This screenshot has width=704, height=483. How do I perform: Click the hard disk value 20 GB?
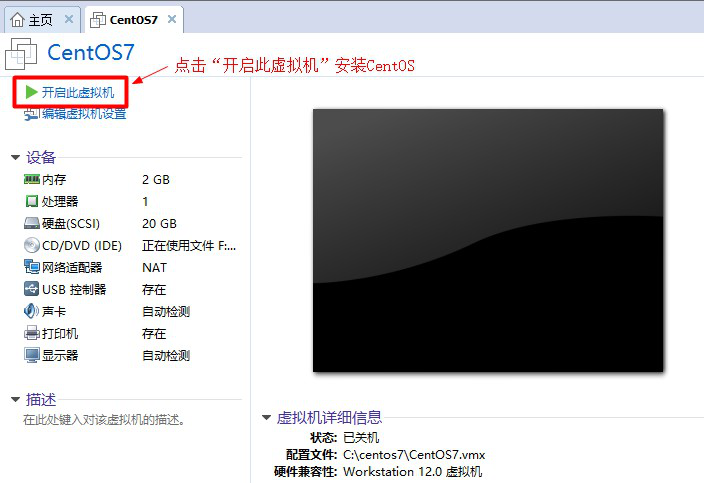pyautogui.click(x=159, y=224)
